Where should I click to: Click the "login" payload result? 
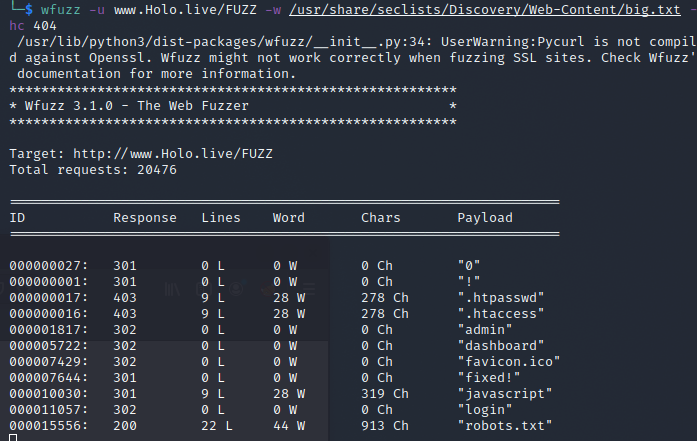(485, 411)
